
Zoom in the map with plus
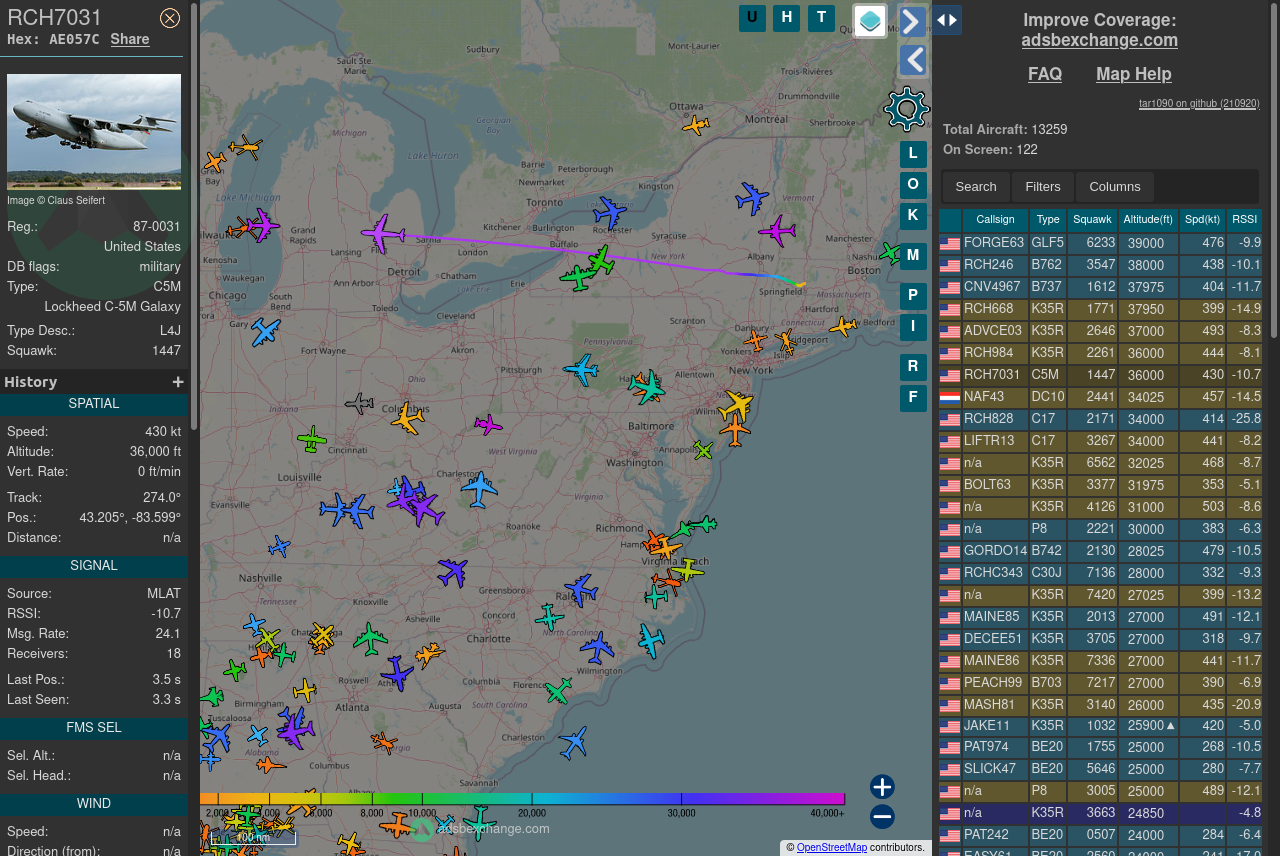tap(882, 787)
